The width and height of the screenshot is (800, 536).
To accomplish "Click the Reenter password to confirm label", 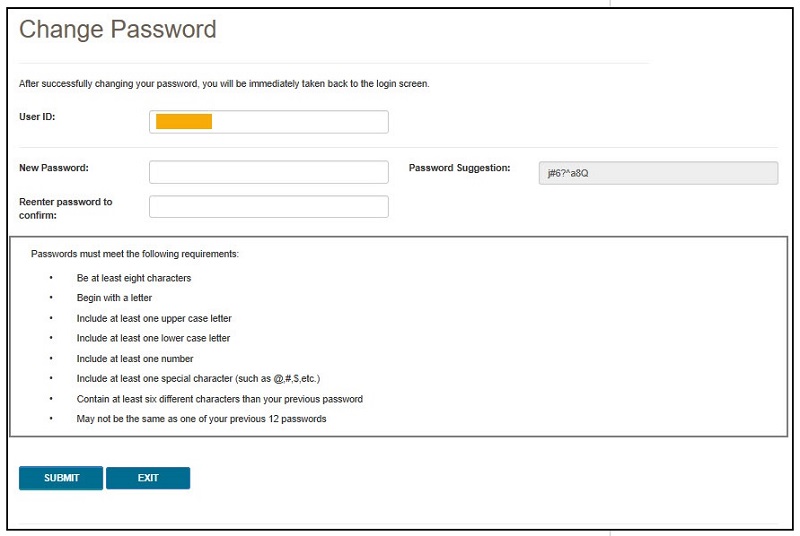I will coord(65,208).
